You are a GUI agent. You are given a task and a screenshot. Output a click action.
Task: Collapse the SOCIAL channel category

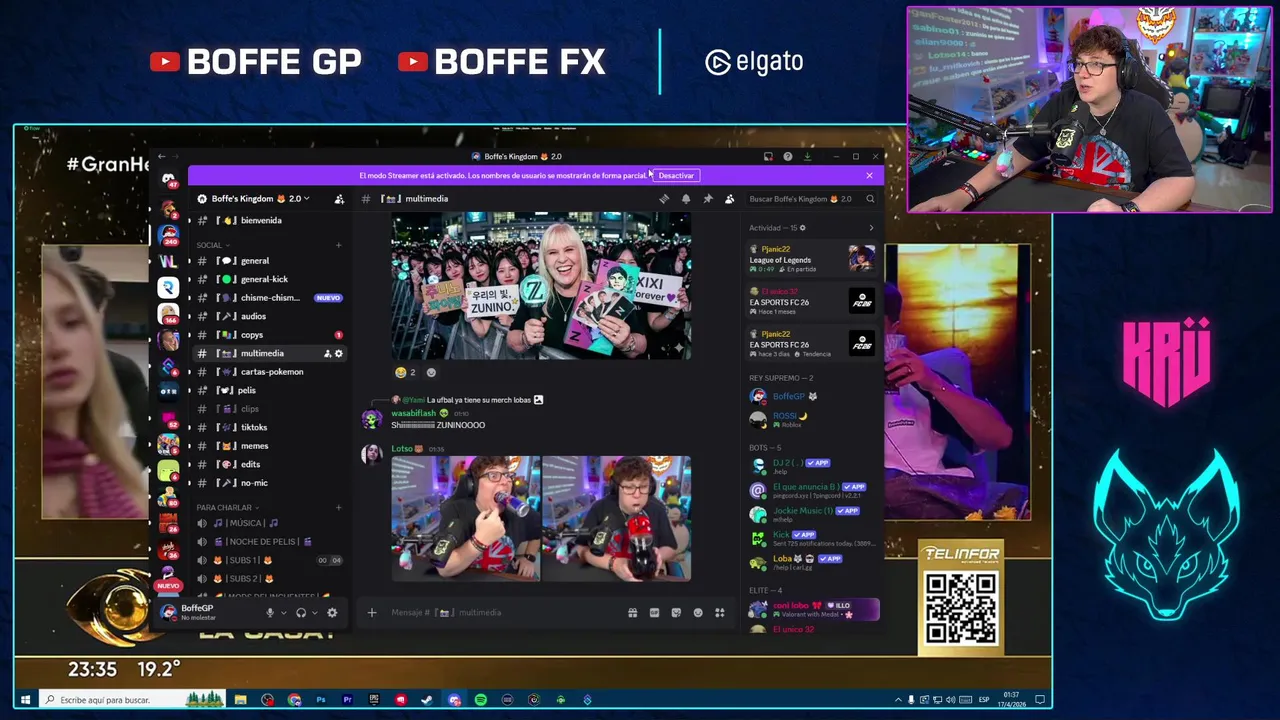coord(213,245)
